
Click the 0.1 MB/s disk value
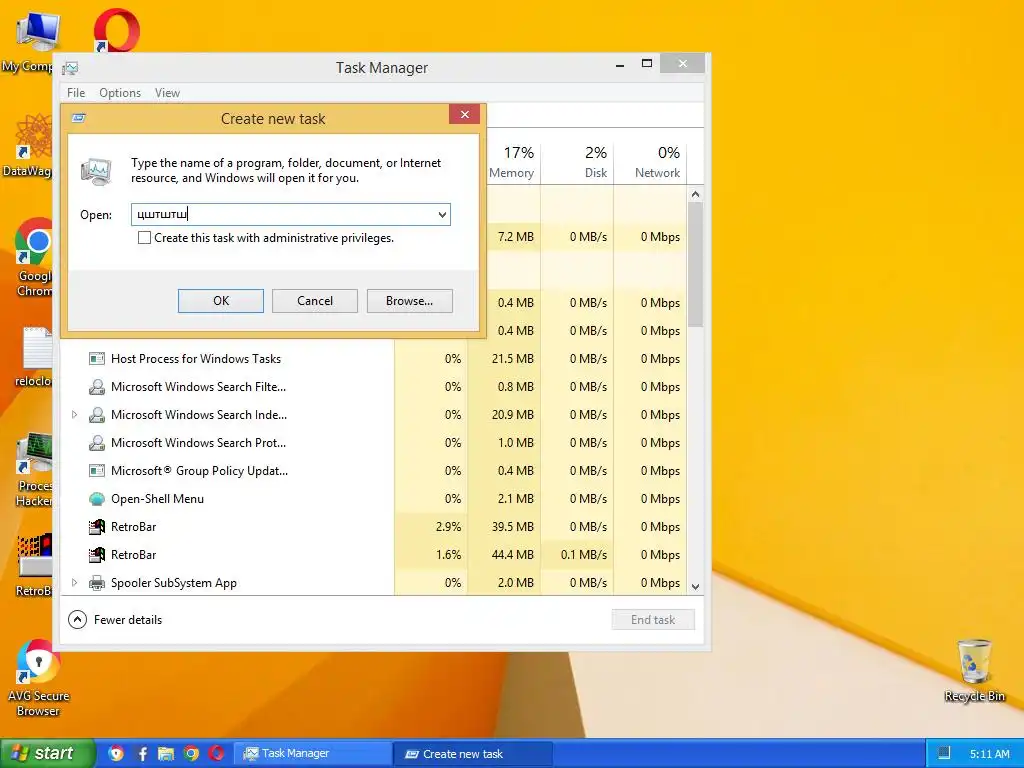(584, 555)
